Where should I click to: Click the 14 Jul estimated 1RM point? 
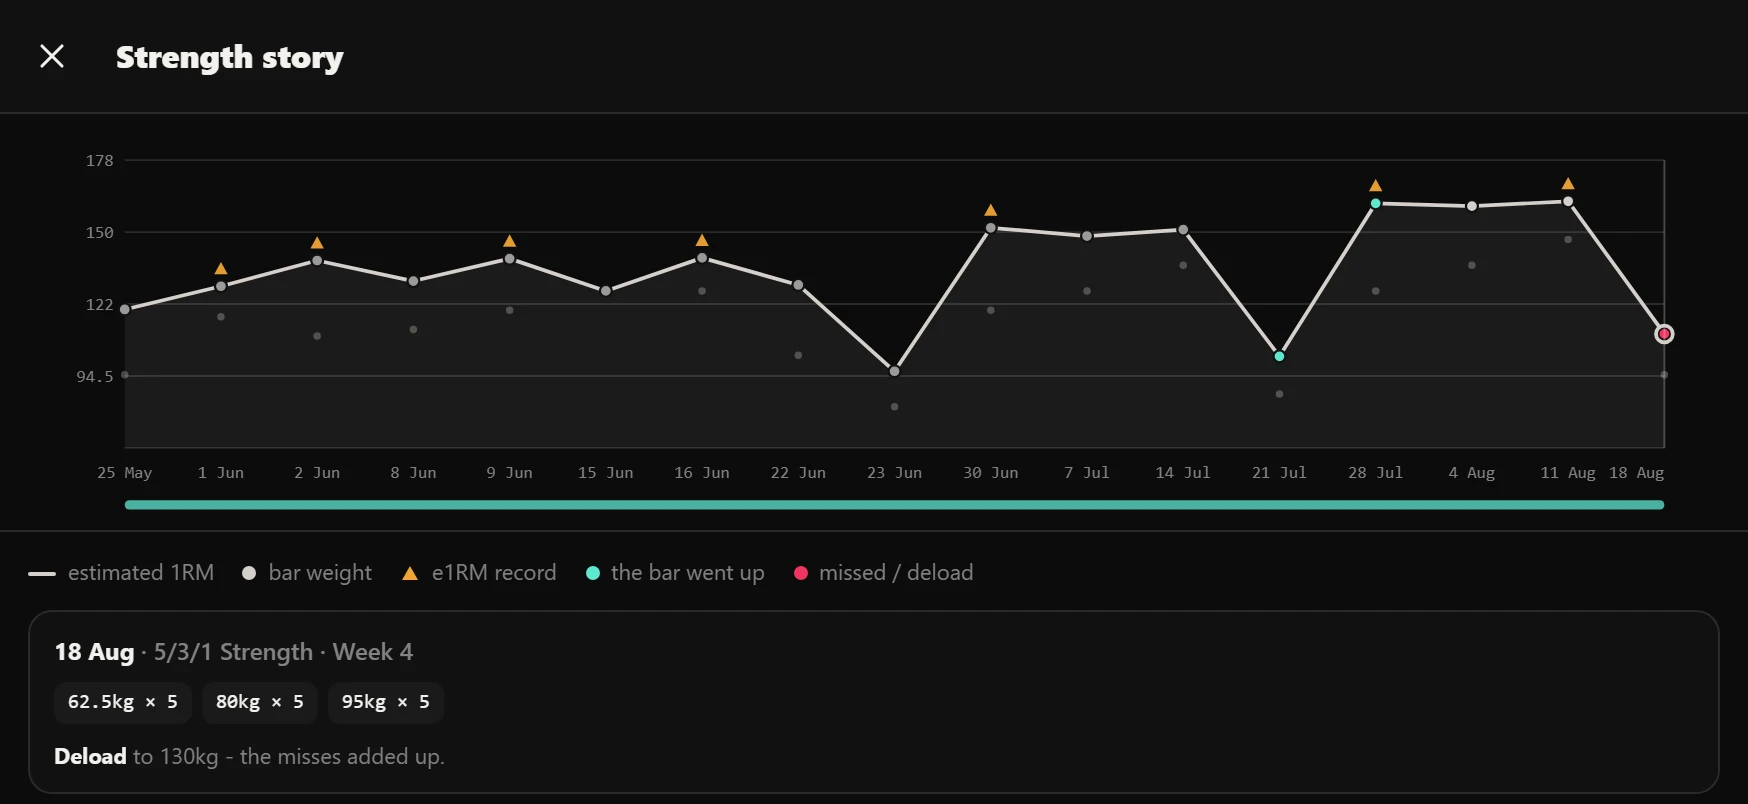coord(1183,230)
